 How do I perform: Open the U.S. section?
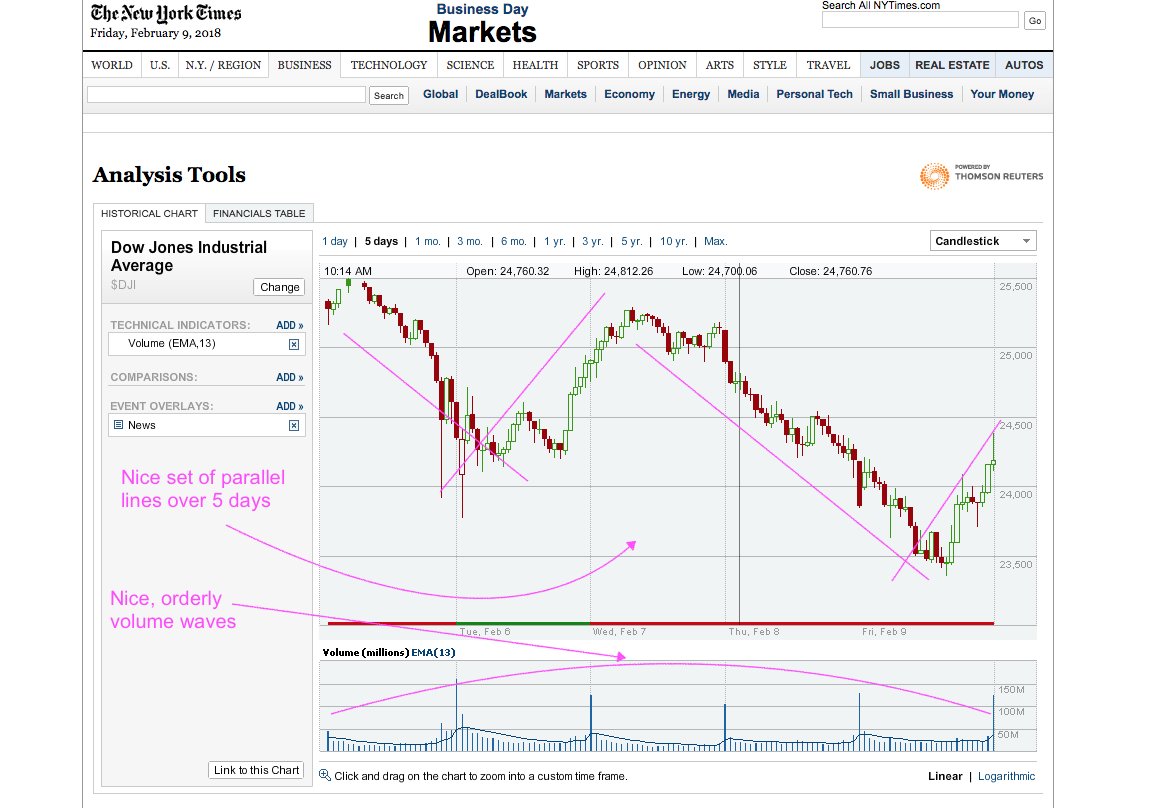(159, 65)
